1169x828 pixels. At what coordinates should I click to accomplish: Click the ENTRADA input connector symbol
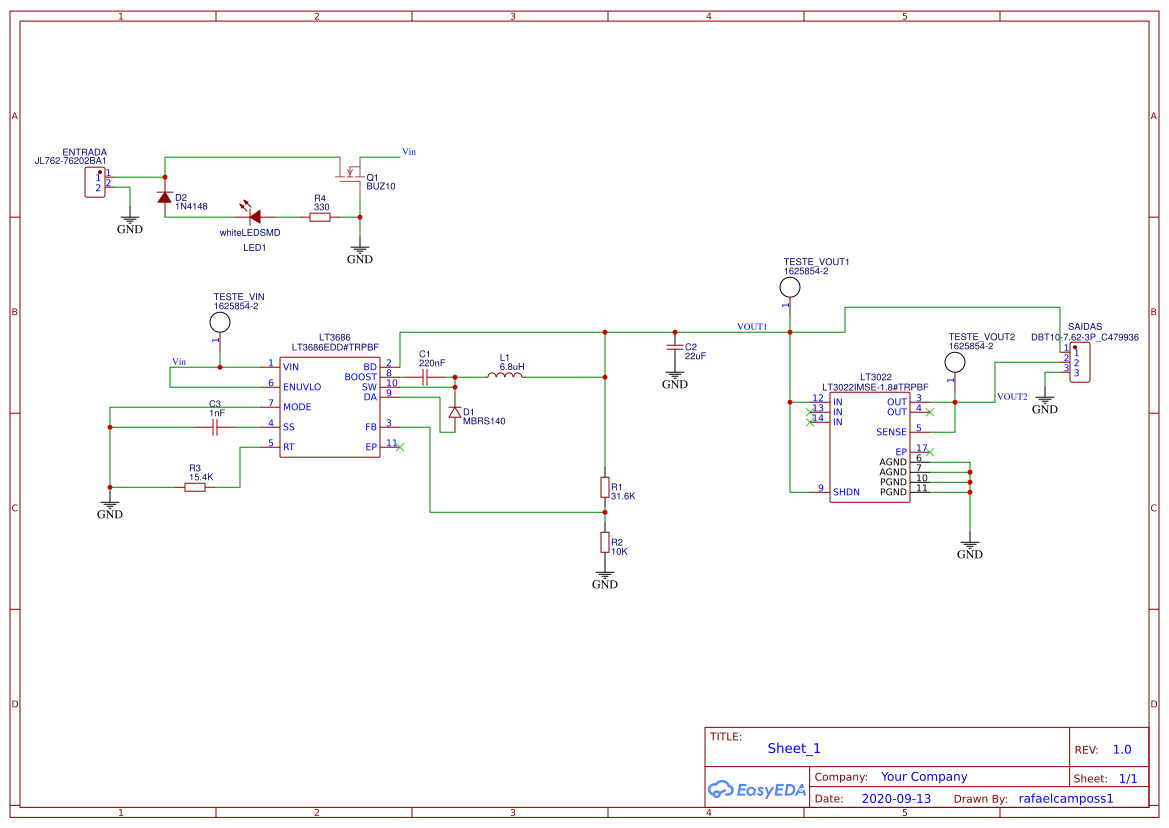95,182
